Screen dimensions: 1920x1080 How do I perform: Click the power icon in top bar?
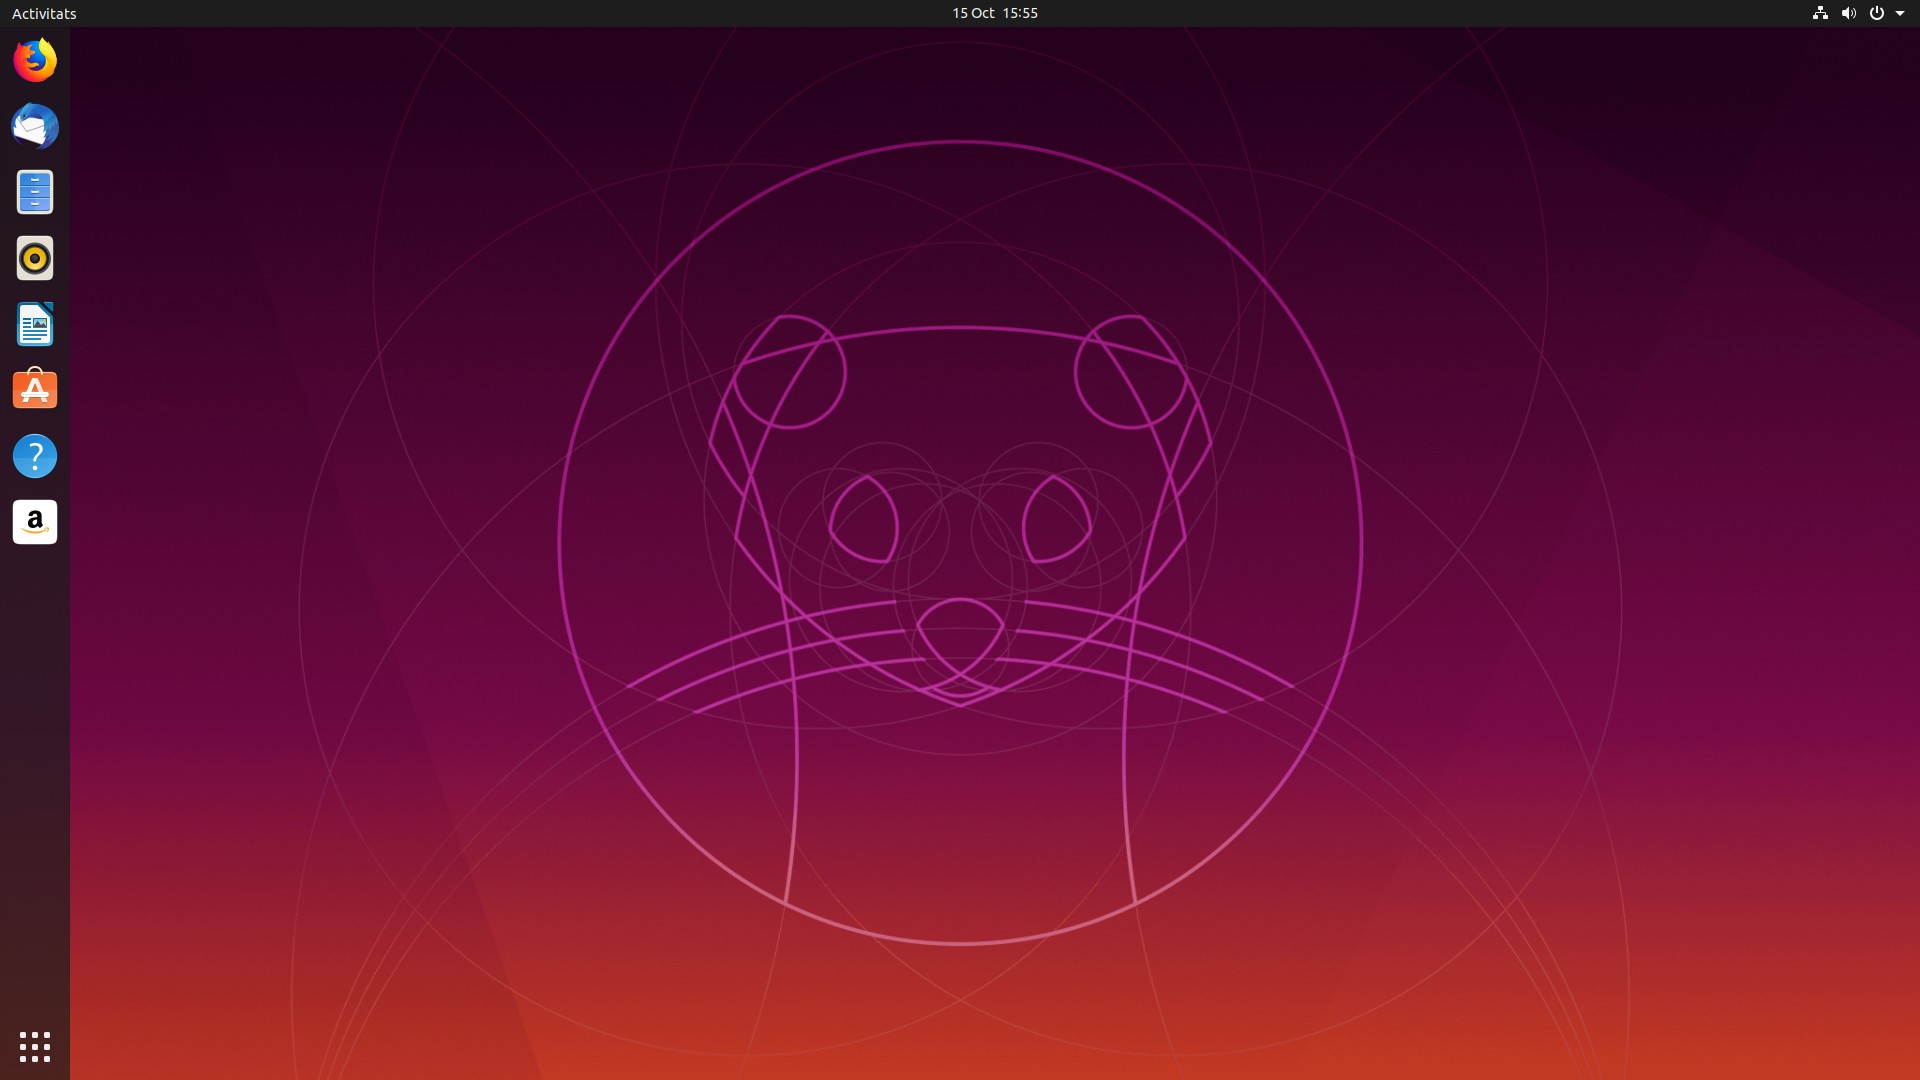click(1877, 13)
